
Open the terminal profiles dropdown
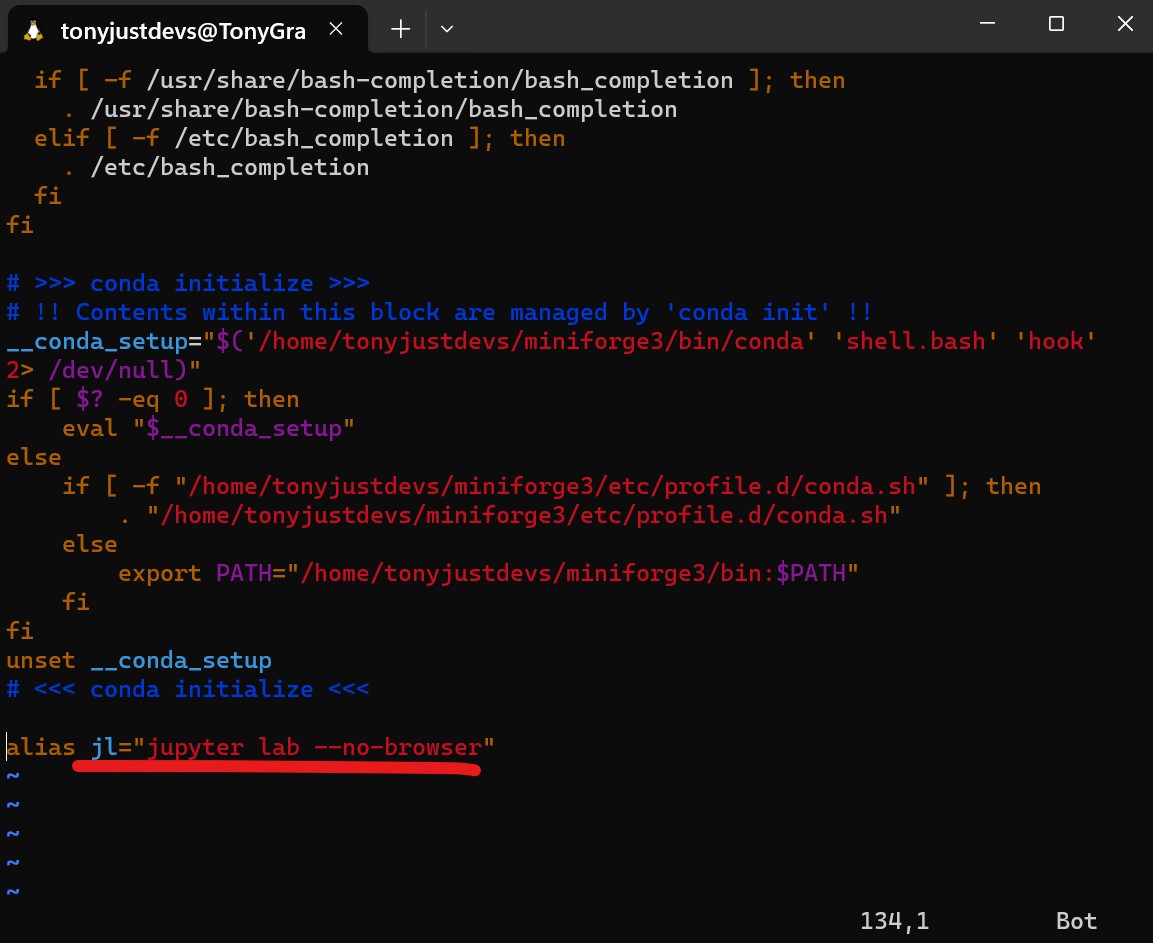[x=446, y=29]
